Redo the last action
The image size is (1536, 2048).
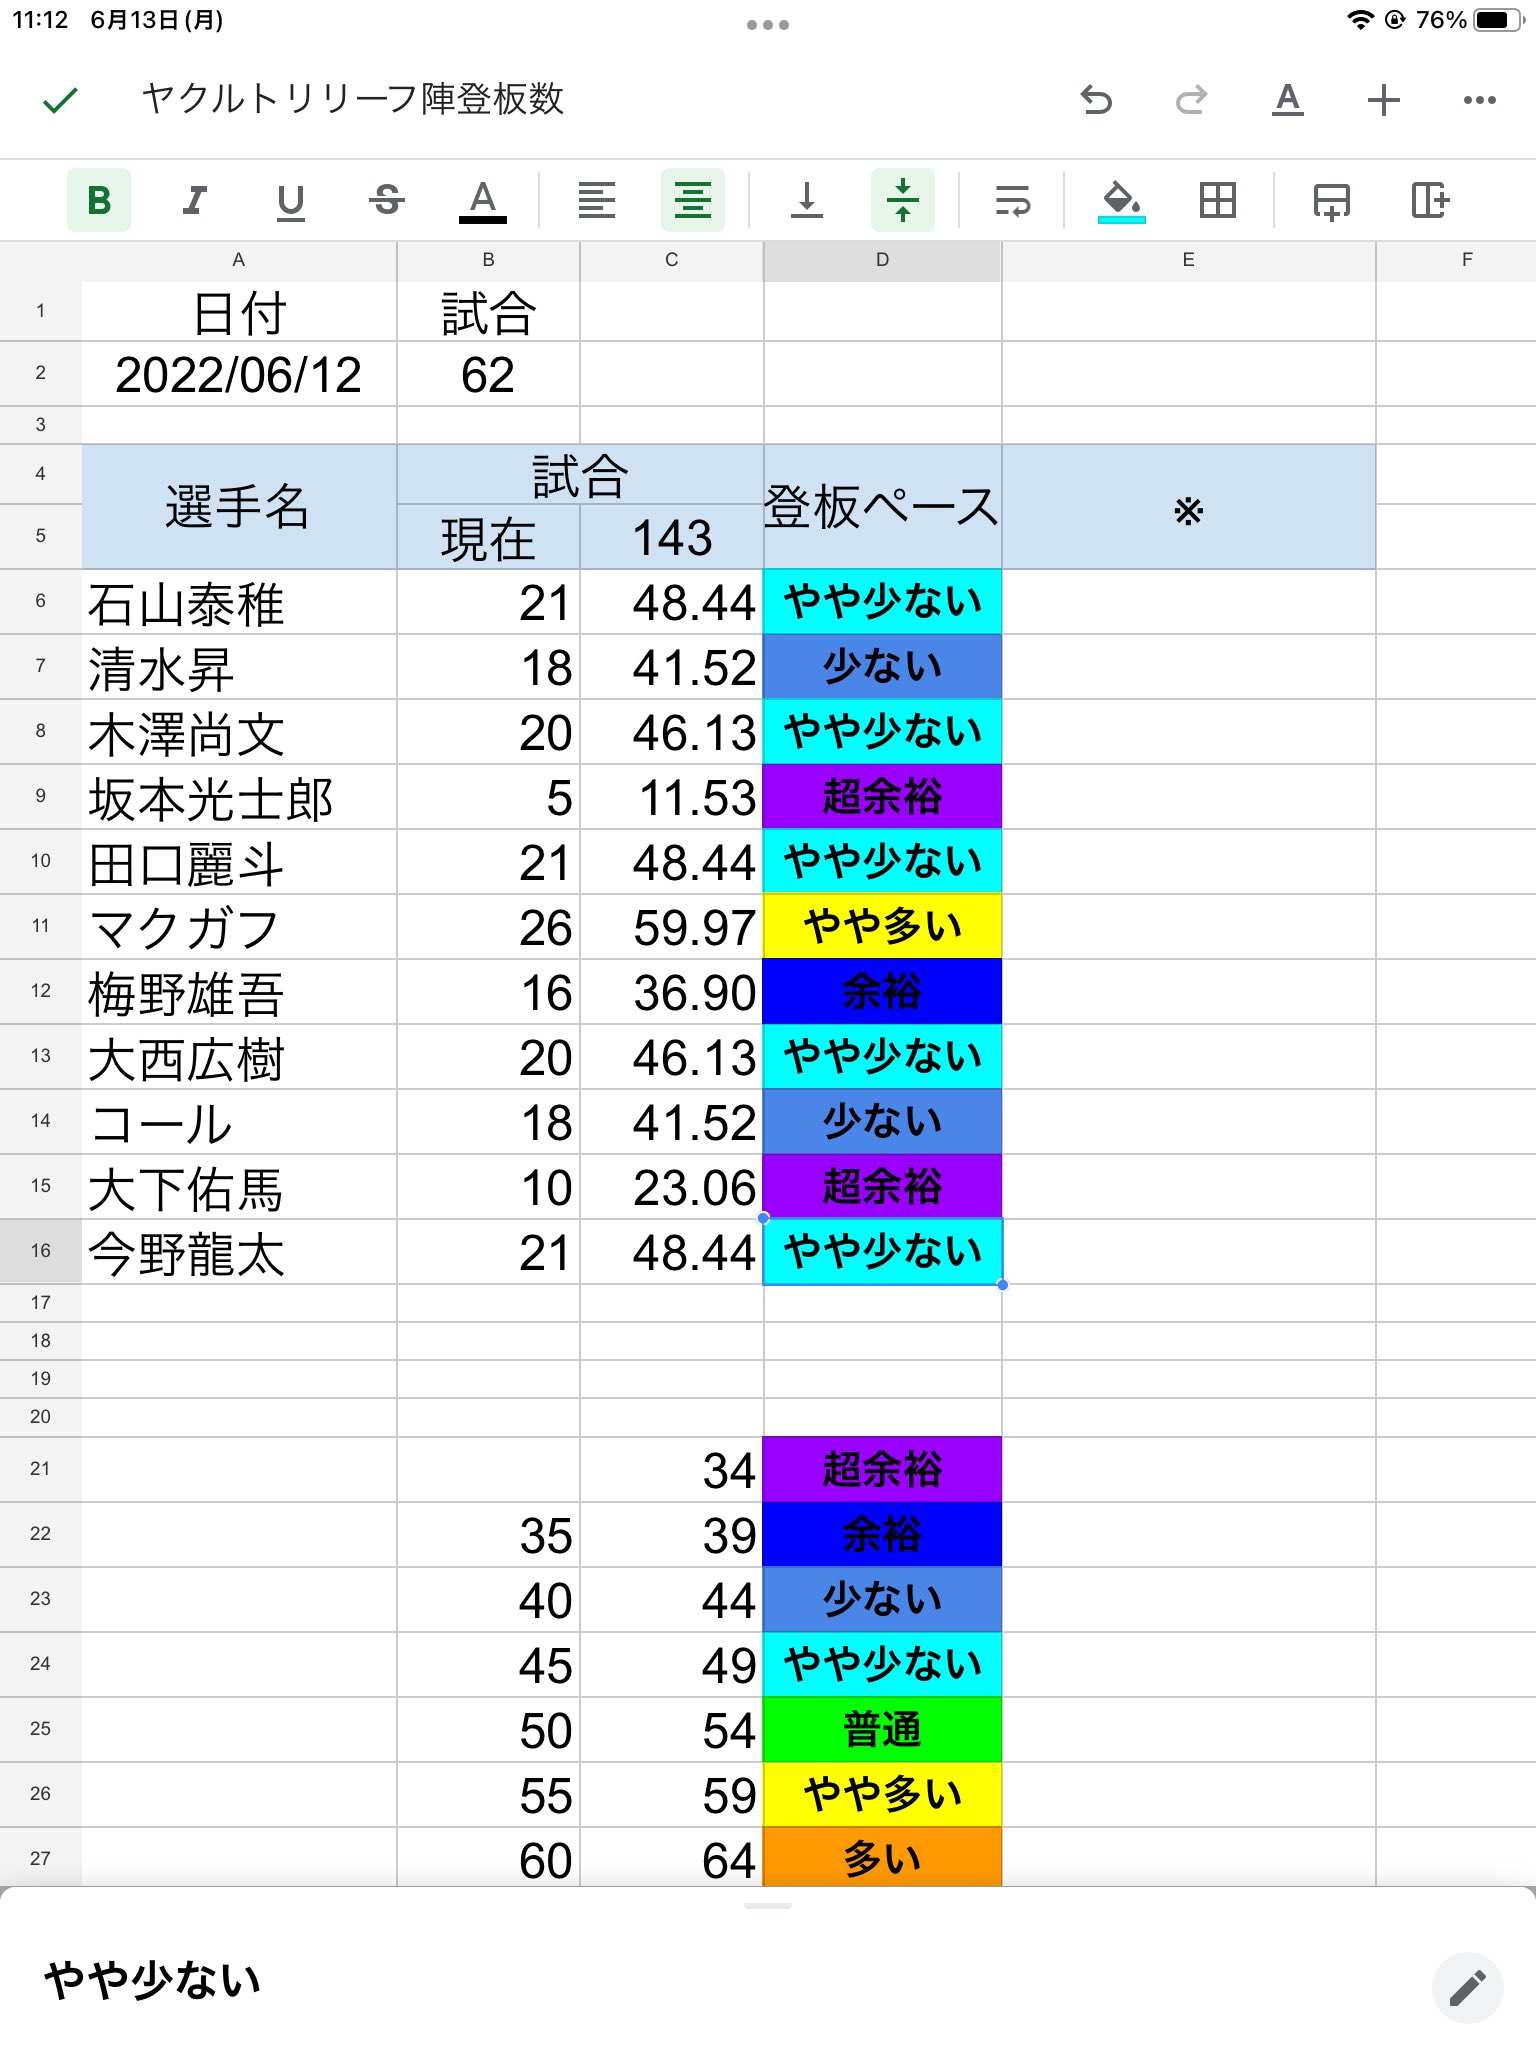[1191, 100]
